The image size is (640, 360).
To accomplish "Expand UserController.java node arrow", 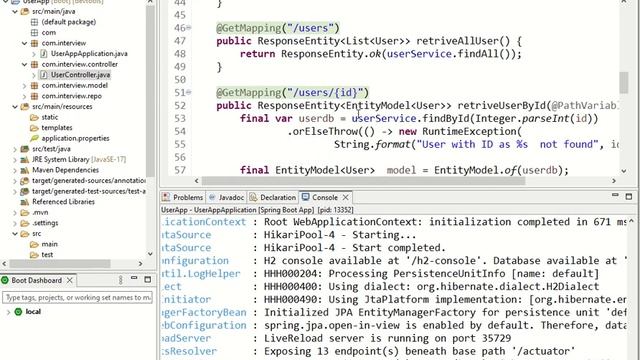I will [x=33, y=75].
